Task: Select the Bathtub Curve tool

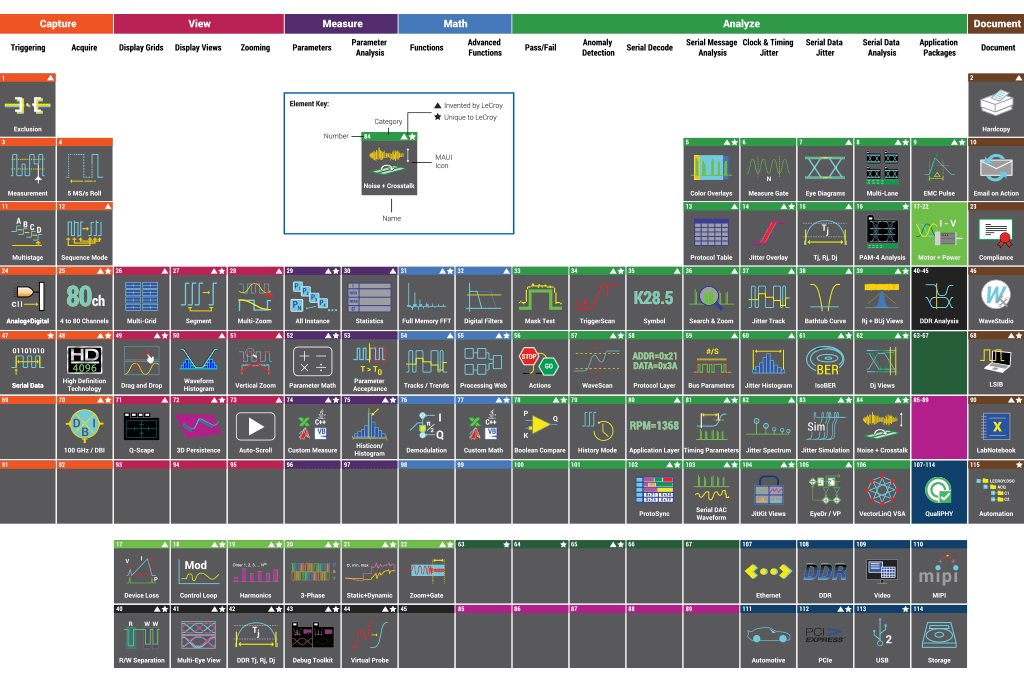Action: [x=824, y=299]
